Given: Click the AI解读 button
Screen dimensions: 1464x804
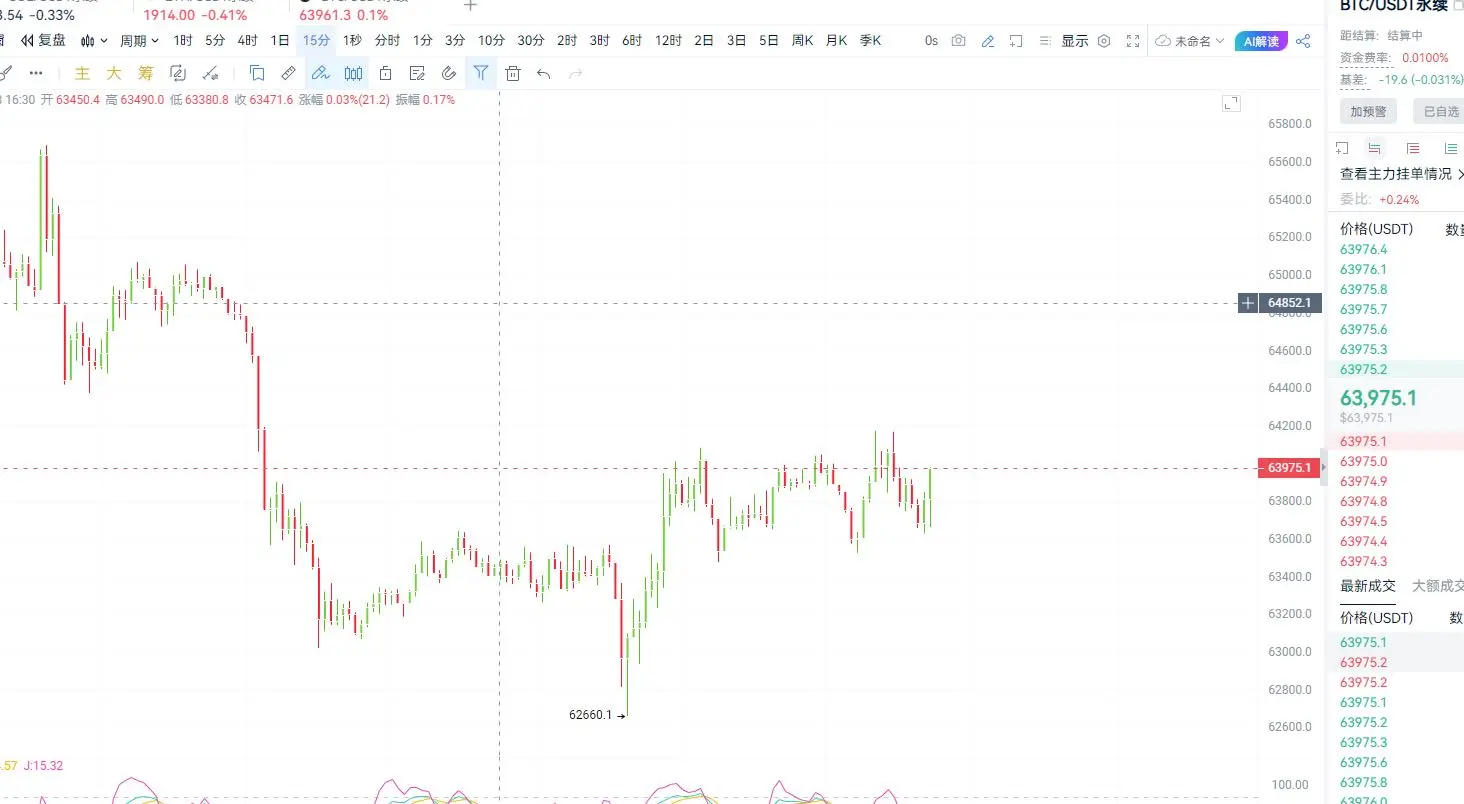Looking at the screenshot, I should [1261, 41].
